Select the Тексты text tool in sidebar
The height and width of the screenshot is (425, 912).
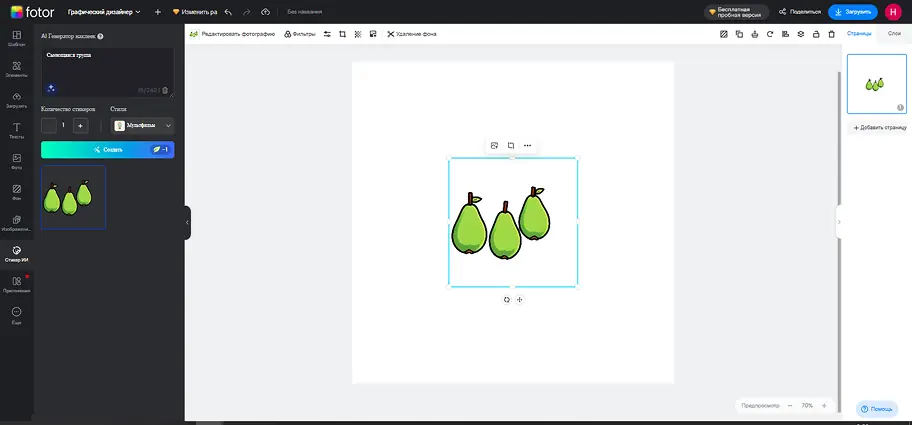click(16, 131)
